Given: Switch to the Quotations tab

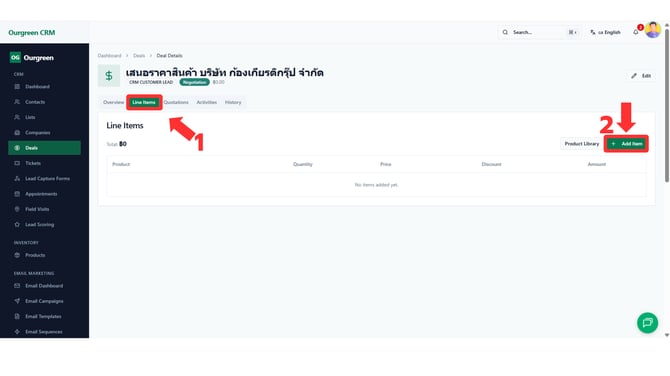Looking at the screenshot, I should (x=176, y=102).
